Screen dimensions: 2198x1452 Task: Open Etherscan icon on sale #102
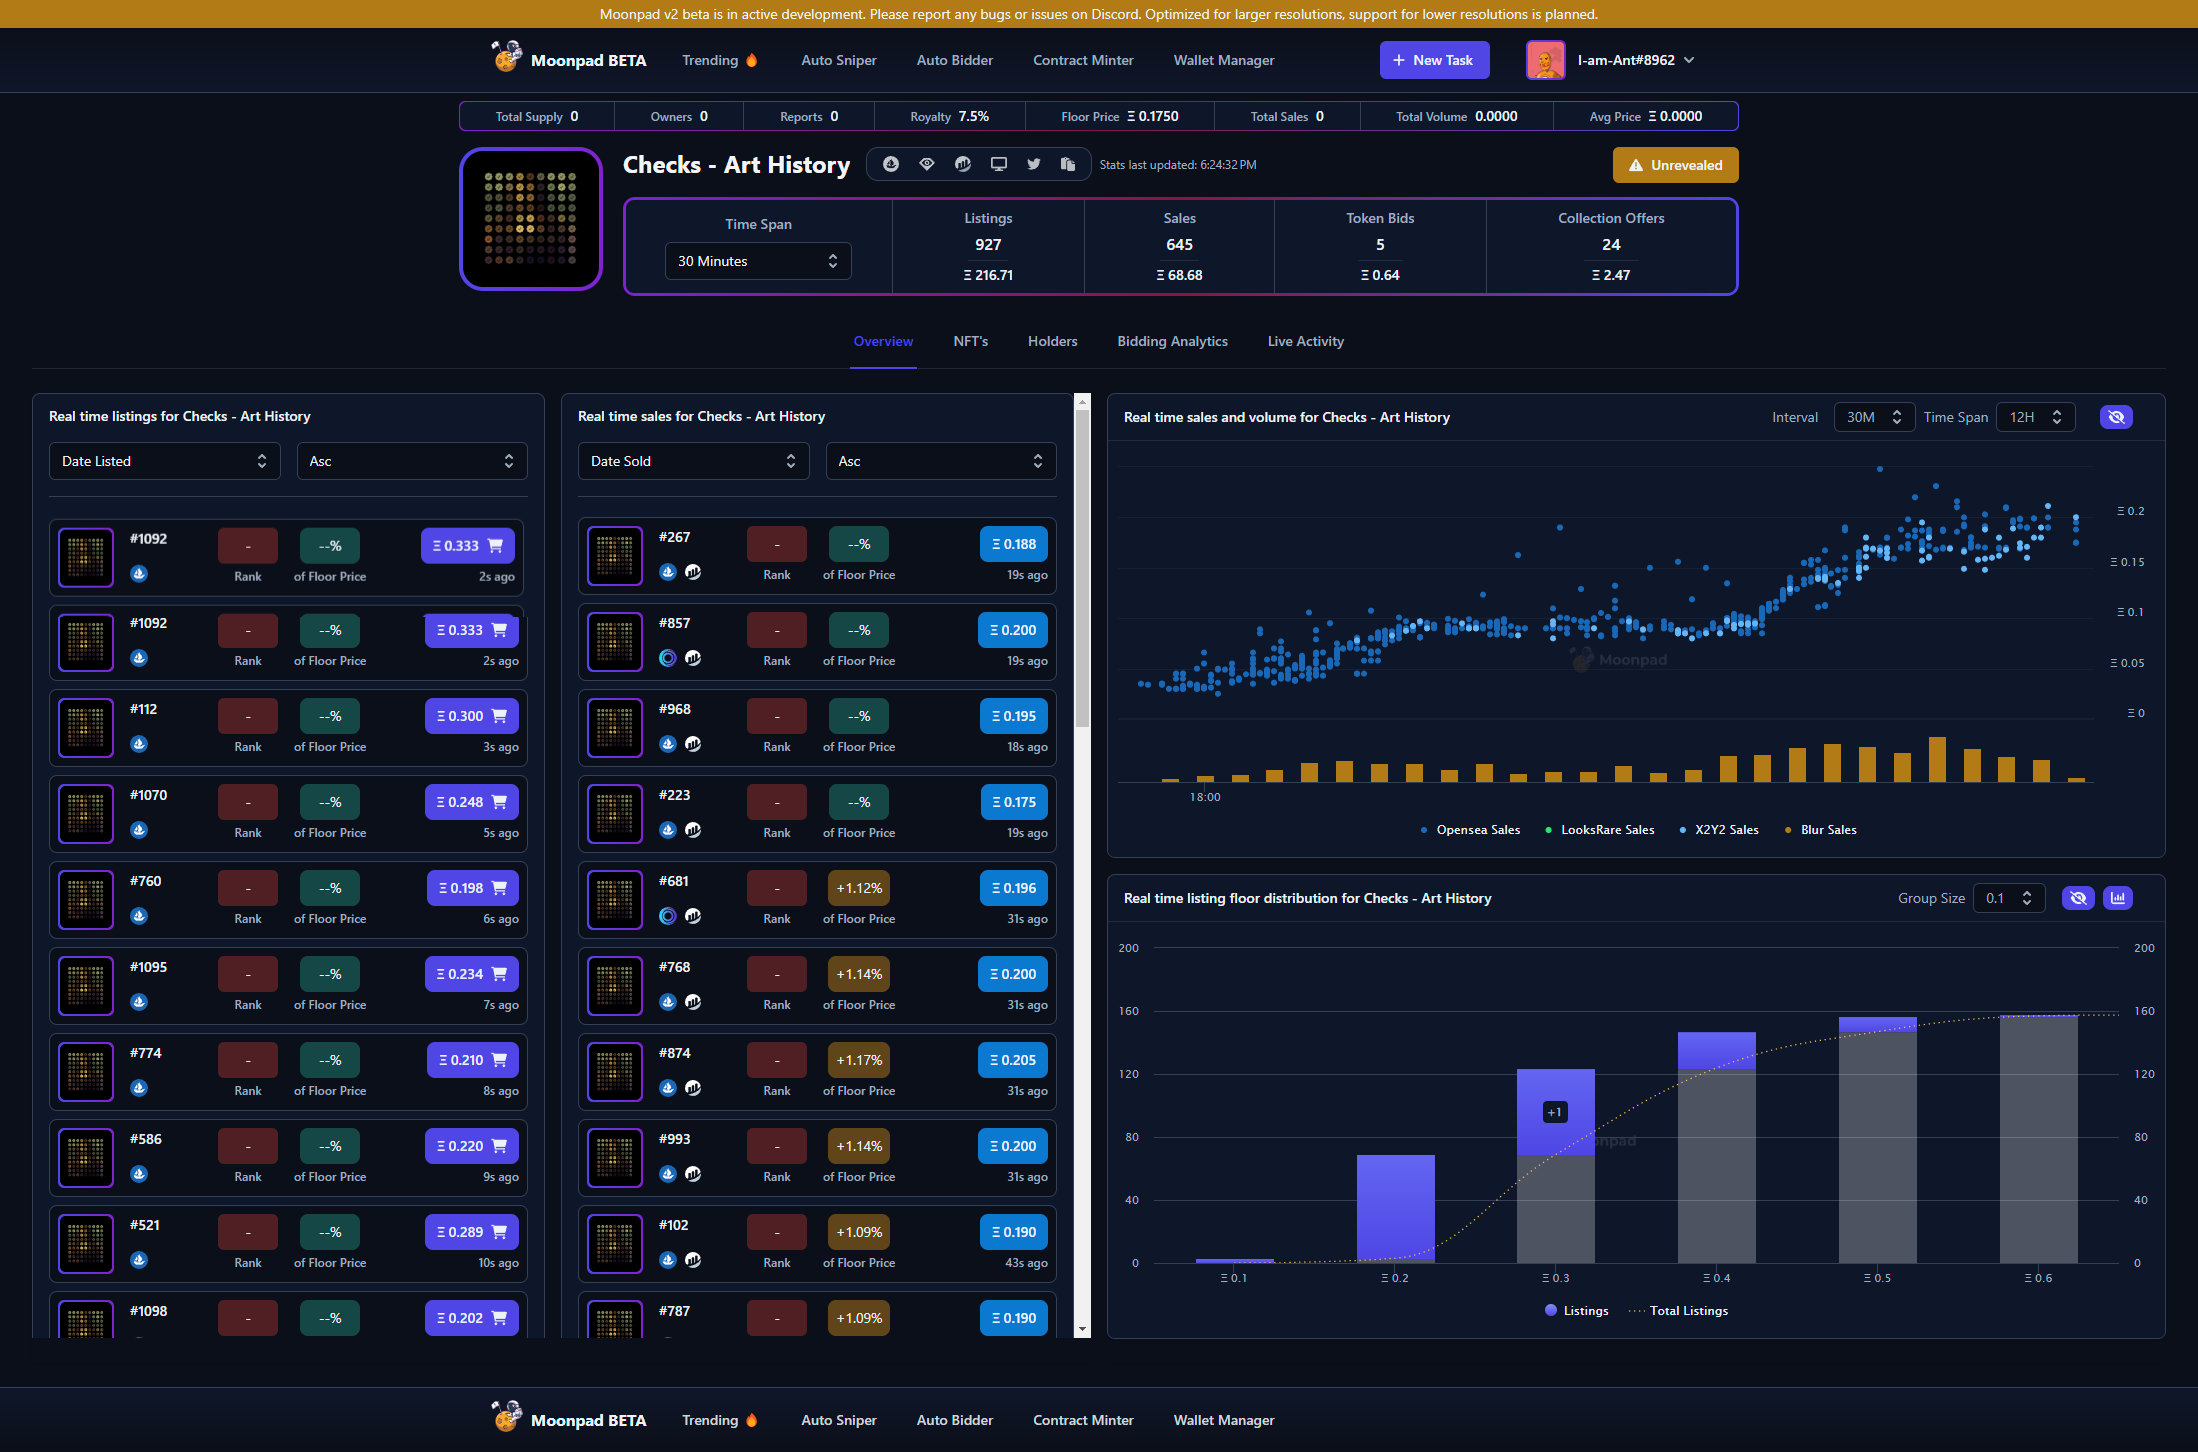[x=693, y=1260]
